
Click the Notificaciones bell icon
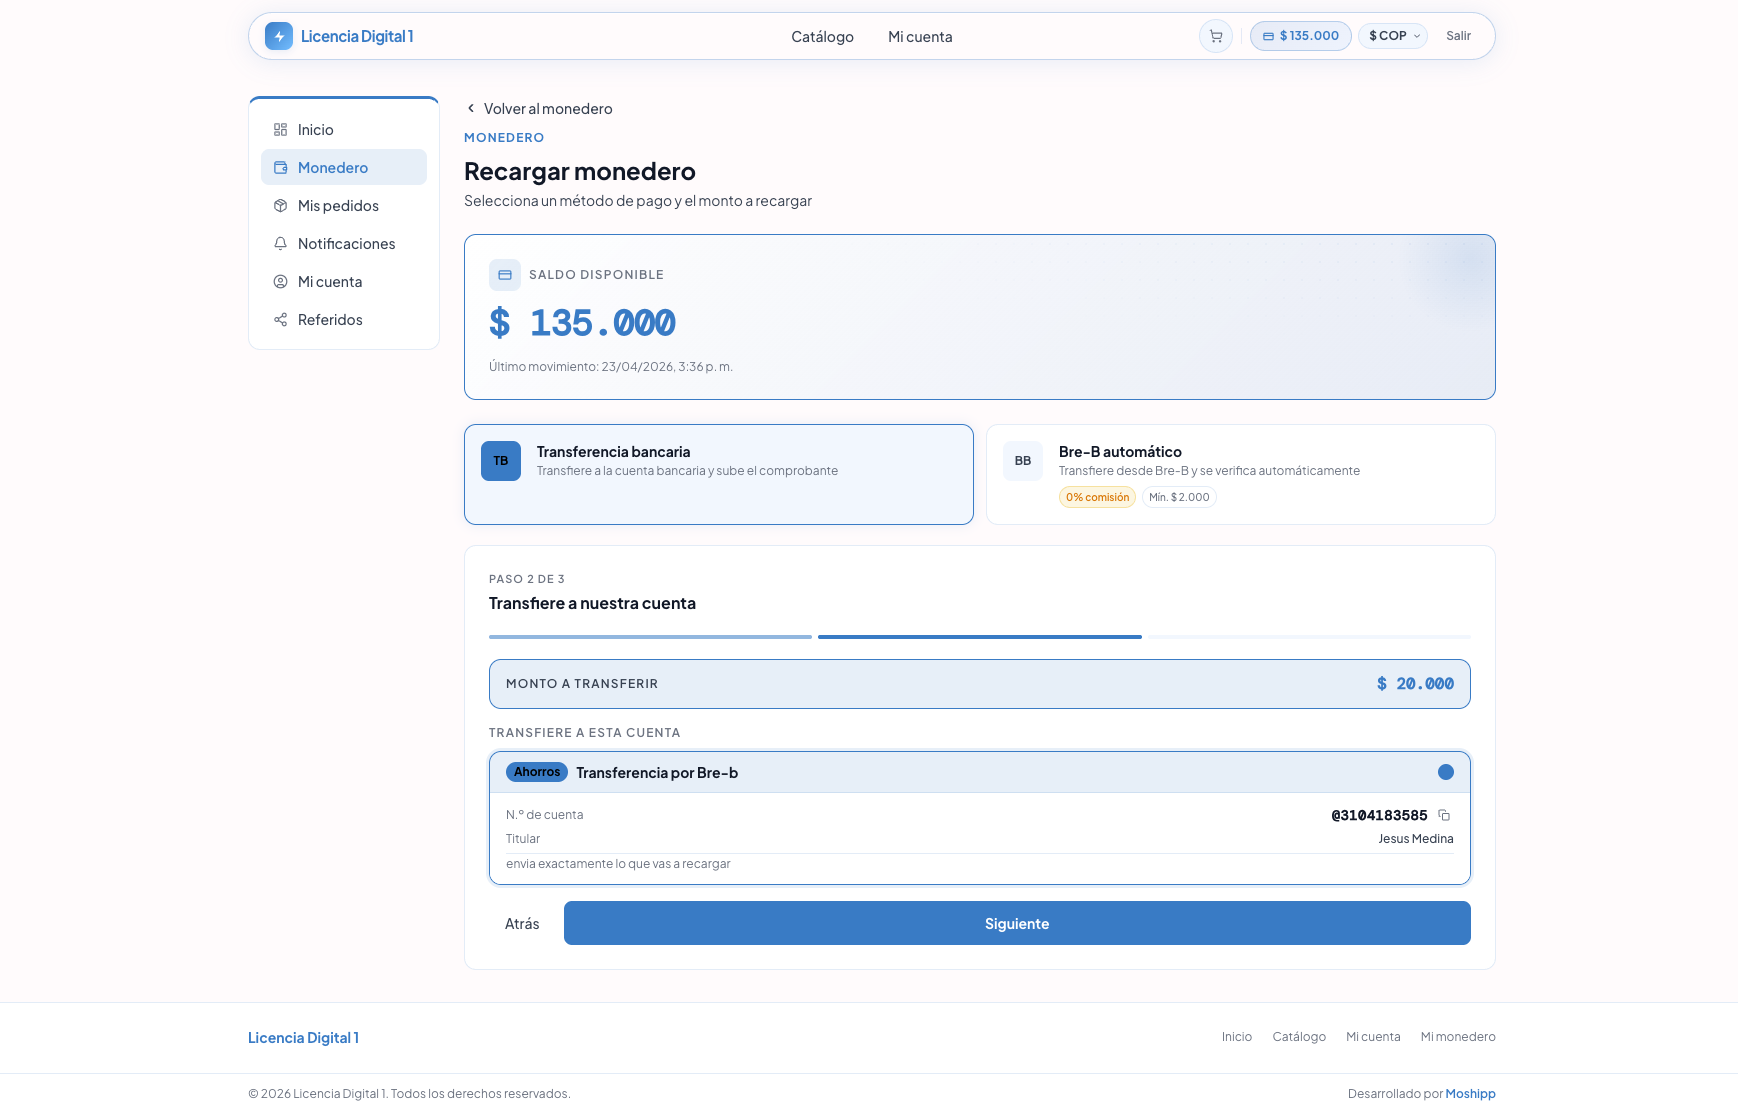tap(280, 244)
